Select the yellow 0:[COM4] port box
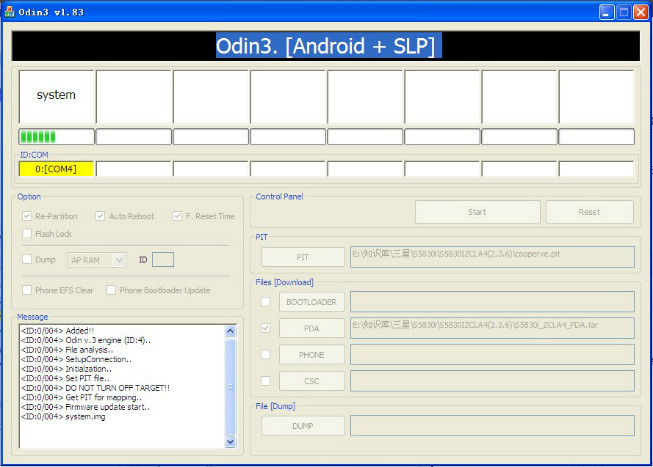 point(56,169)
